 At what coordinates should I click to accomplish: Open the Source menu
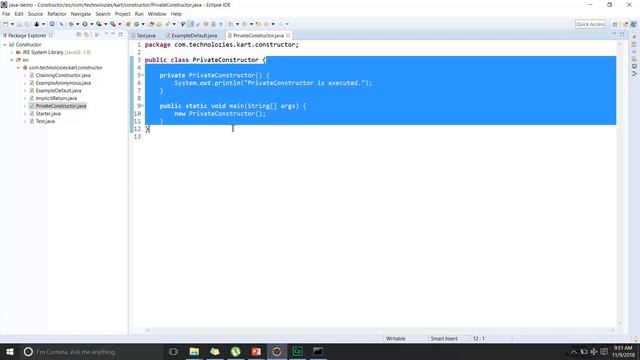(35, 14)
